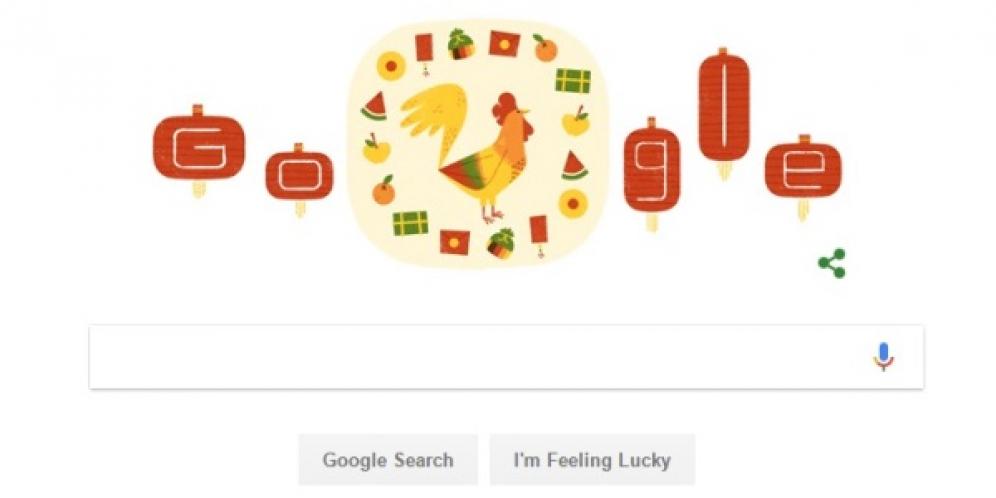Click the orange fruit at doodle top right

tap(545, 48)
